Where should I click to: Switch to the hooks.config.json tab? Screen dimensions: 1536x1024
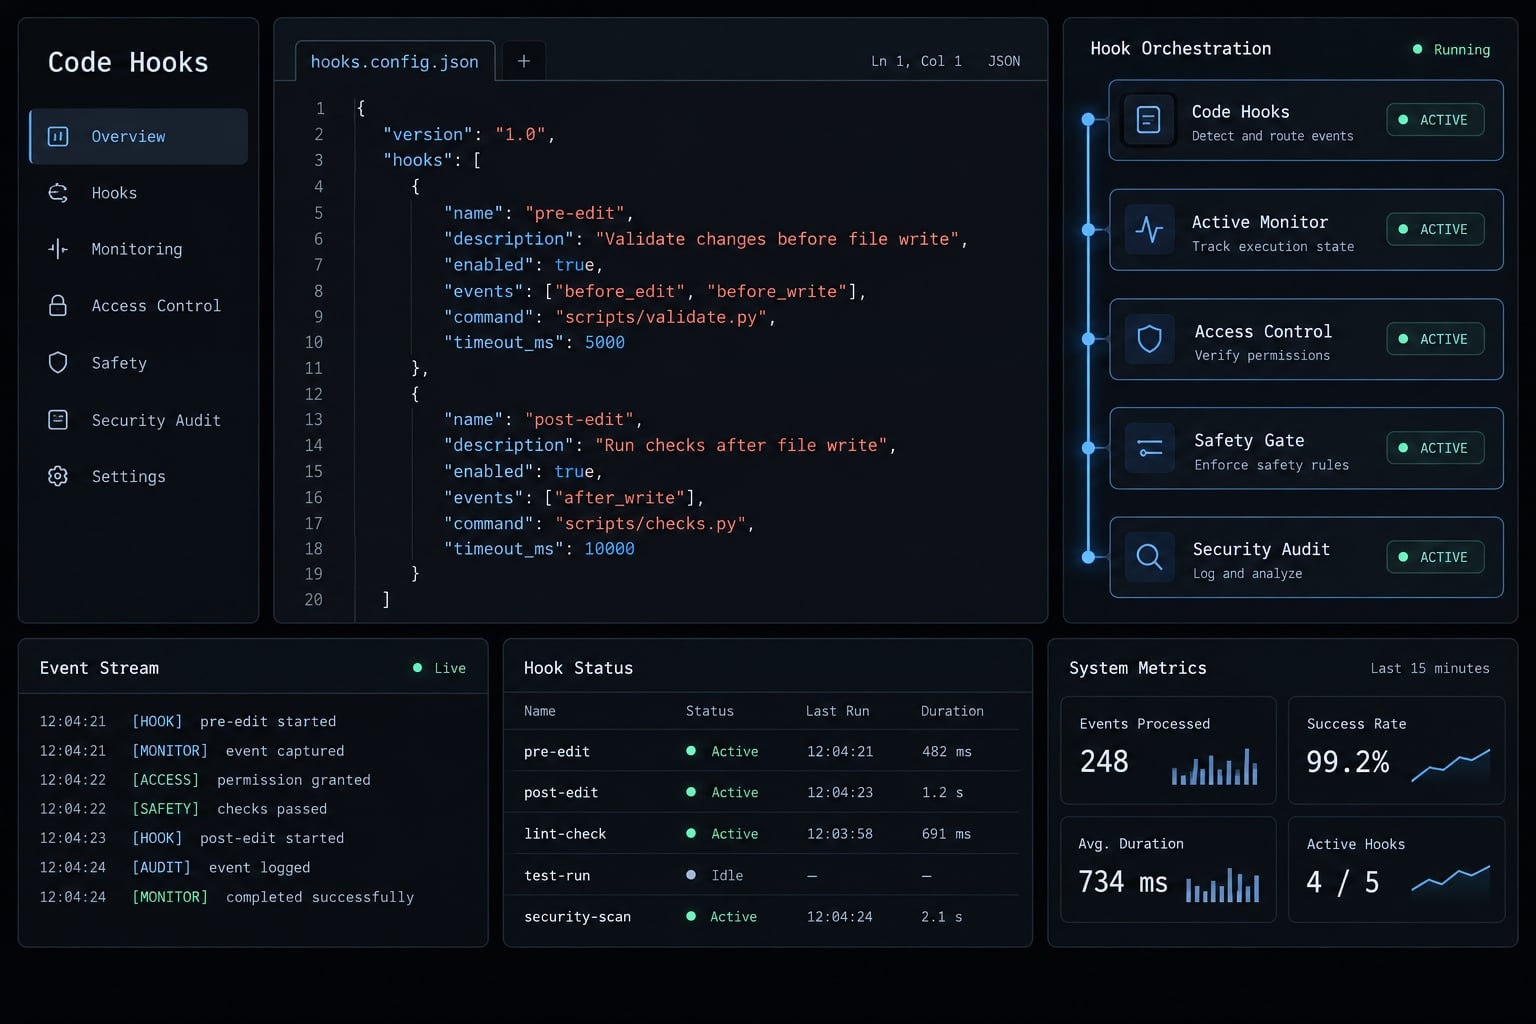point(395,61)
